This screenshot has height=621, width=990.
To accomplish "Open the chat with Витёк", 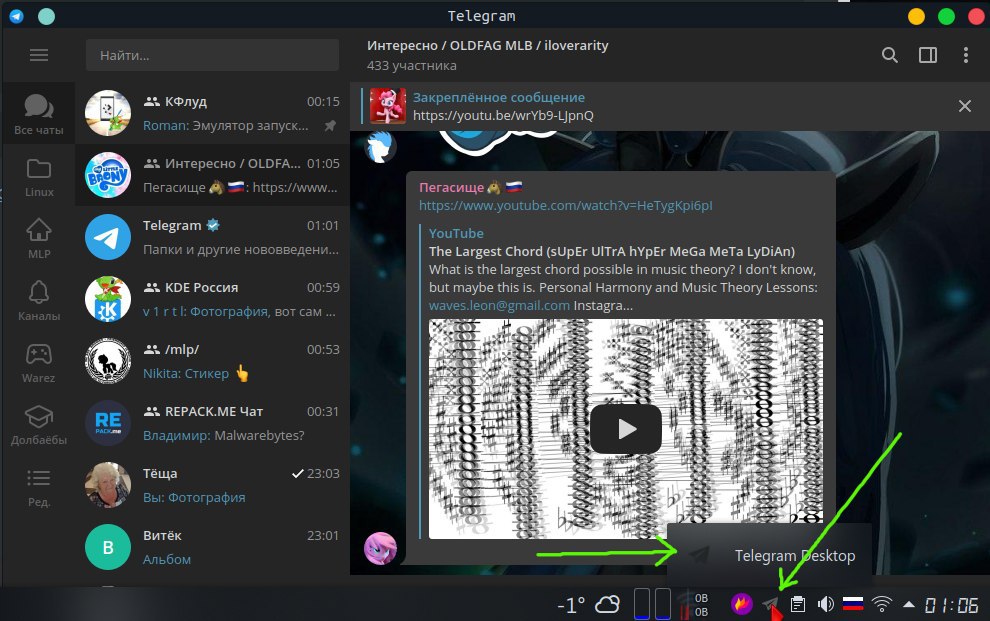I will click(213, 547).
